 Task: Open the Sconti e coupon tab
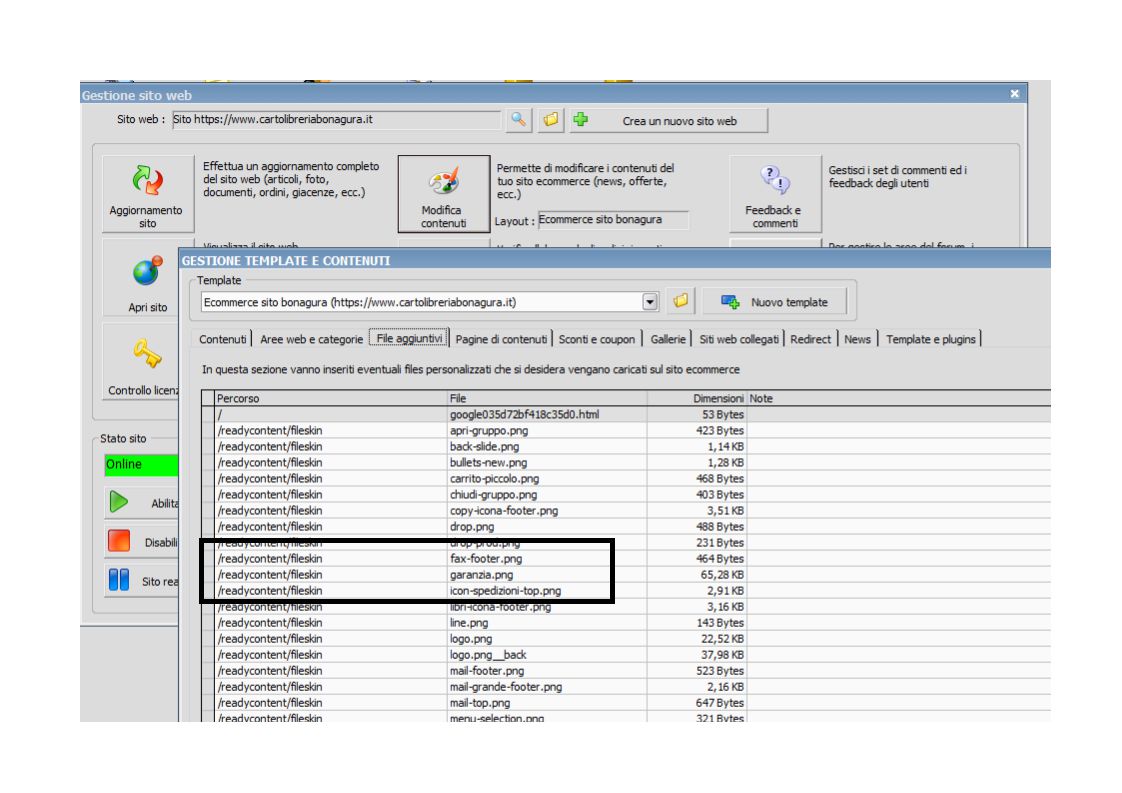point(597,339)
